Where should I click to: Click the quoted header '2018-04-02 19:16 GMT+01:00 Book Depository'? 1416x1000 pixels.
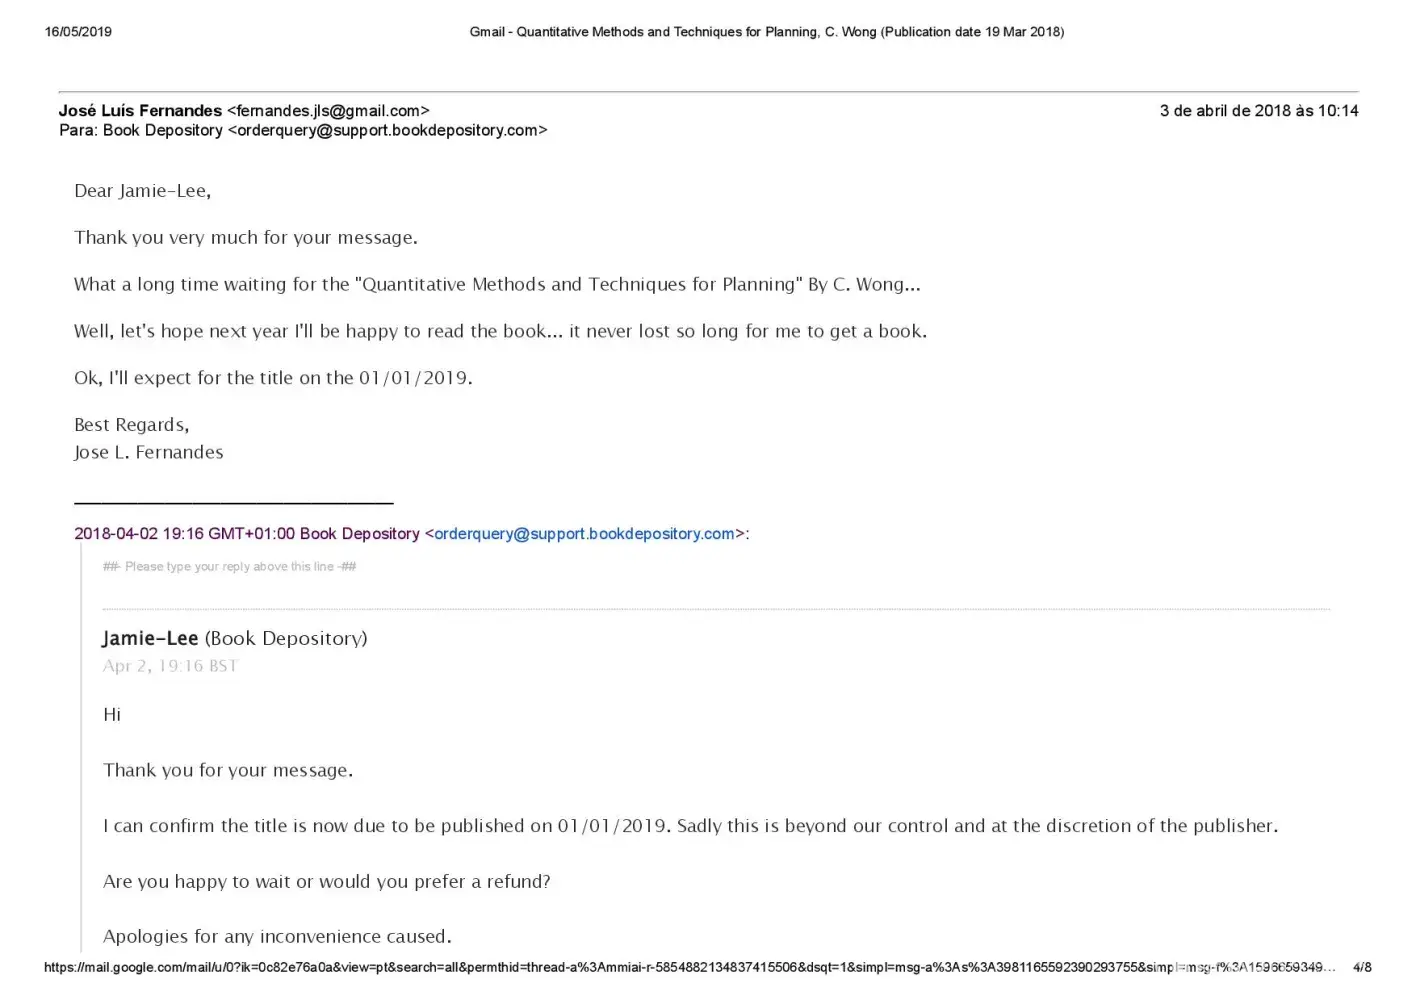246,534
